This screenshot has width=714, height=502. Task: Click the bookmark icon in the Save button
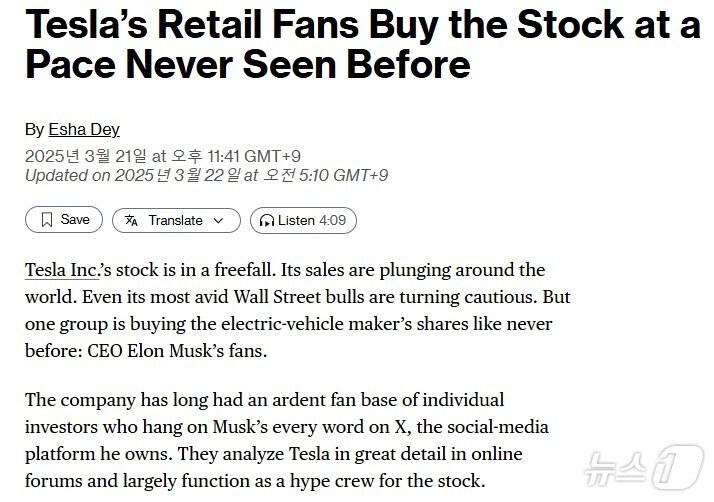pos(46,220)
